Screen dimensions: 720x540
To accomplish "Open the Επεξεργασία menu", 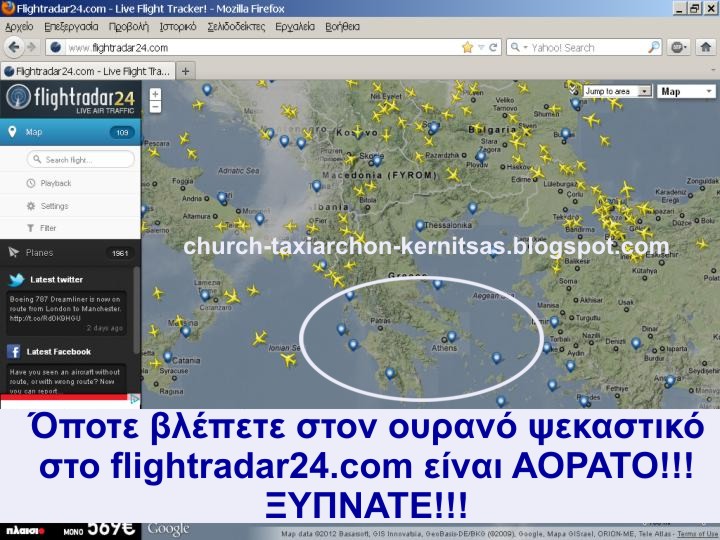I will click(71, 27).
